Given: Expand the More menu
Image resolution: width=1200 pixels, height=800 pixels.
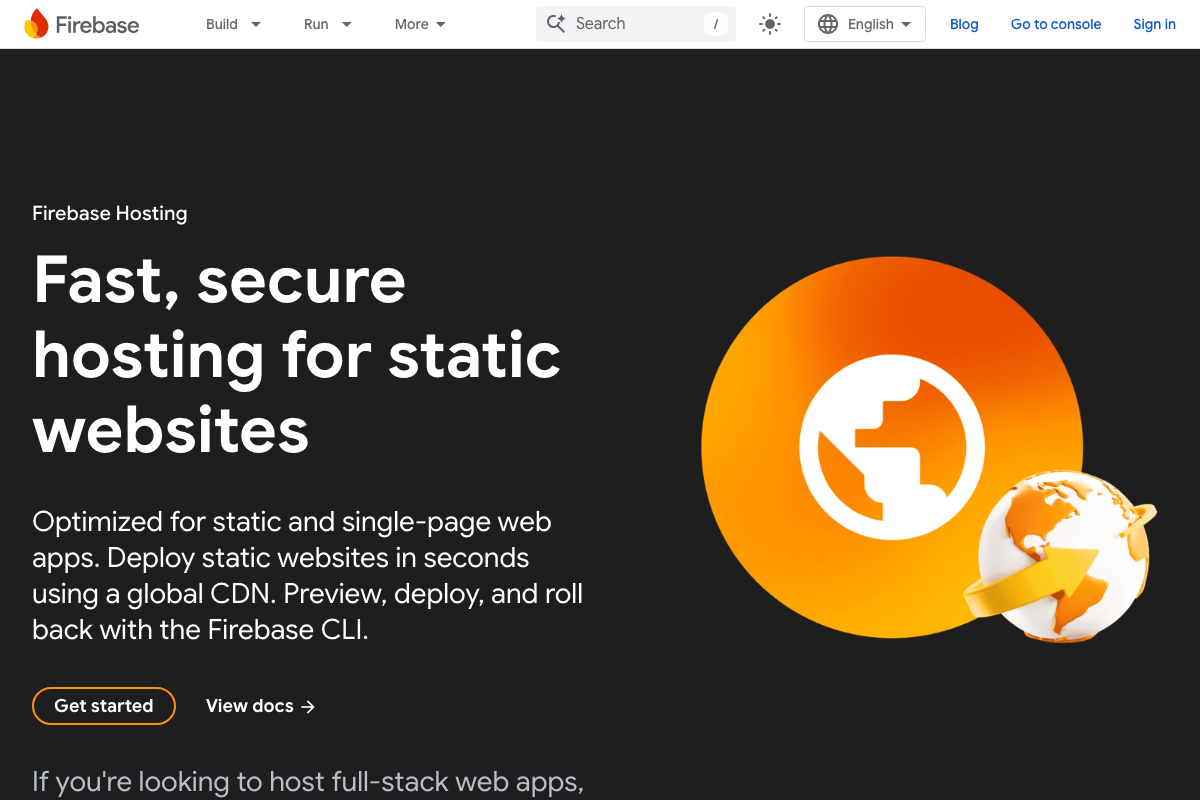Looking at the screenshot, I should click(x=420, y=24).
